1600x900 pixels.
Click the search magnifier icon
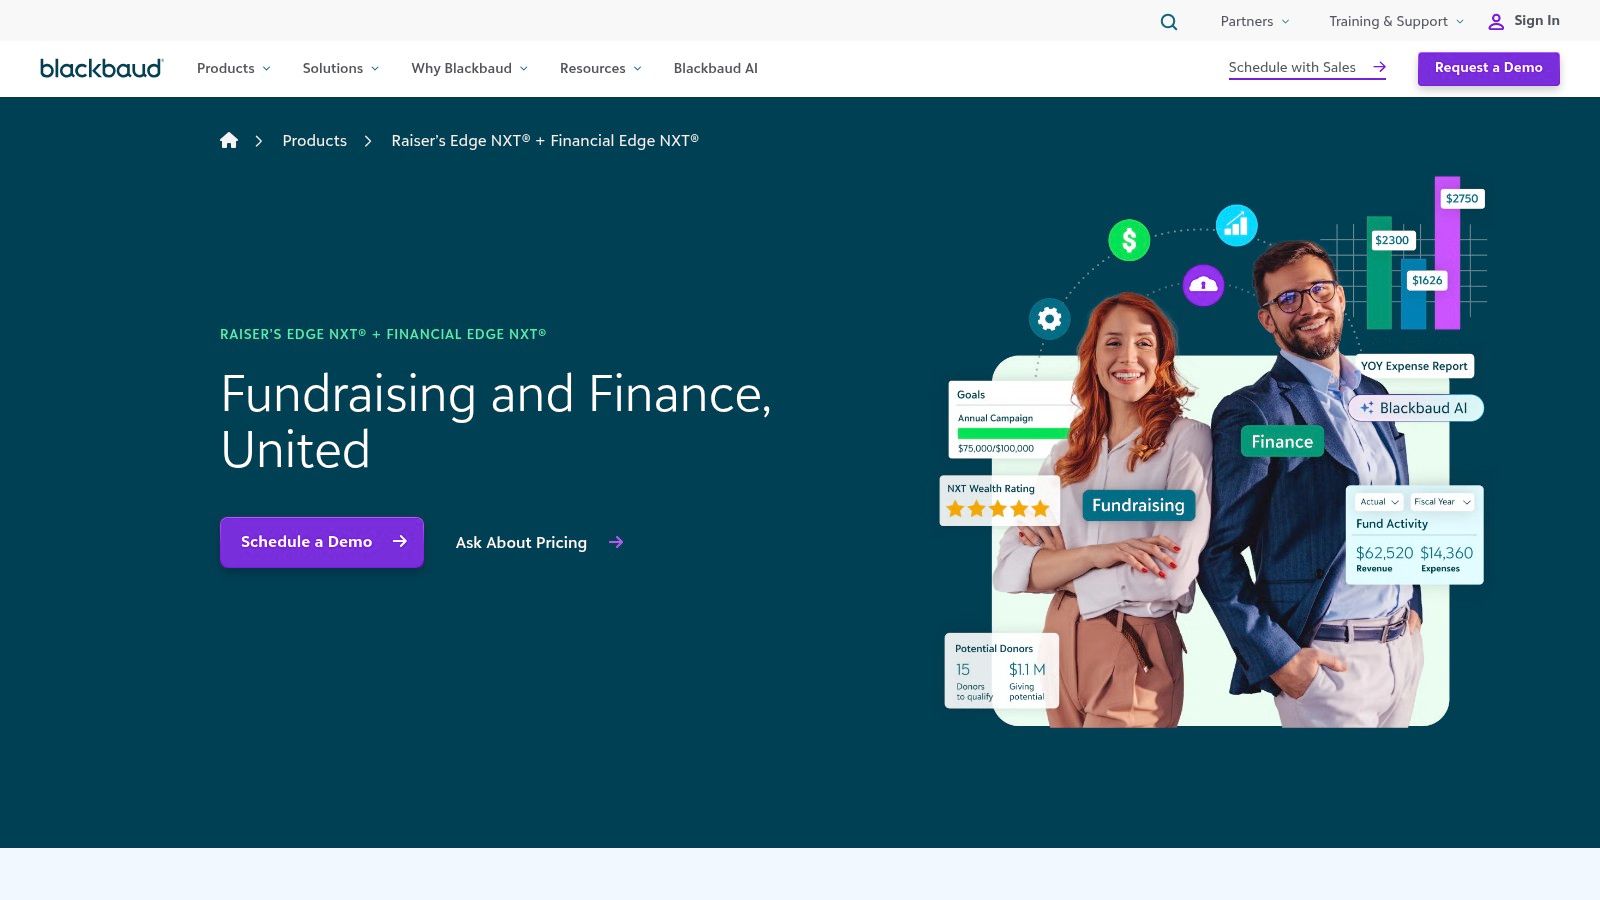1168,21
